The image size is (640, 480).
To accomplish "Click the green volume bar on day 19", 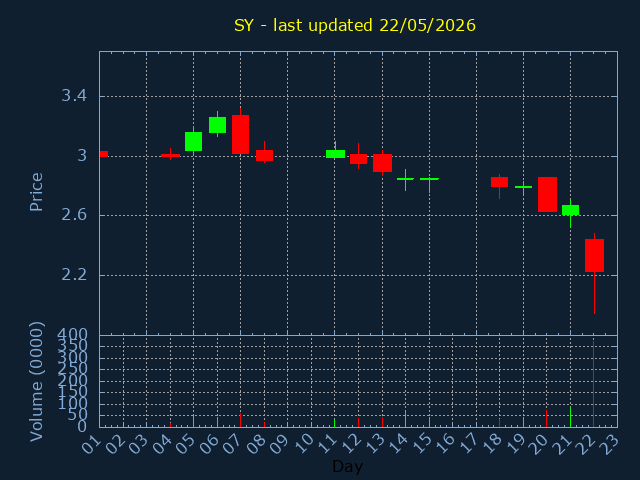I will click(x=523, y=422).
